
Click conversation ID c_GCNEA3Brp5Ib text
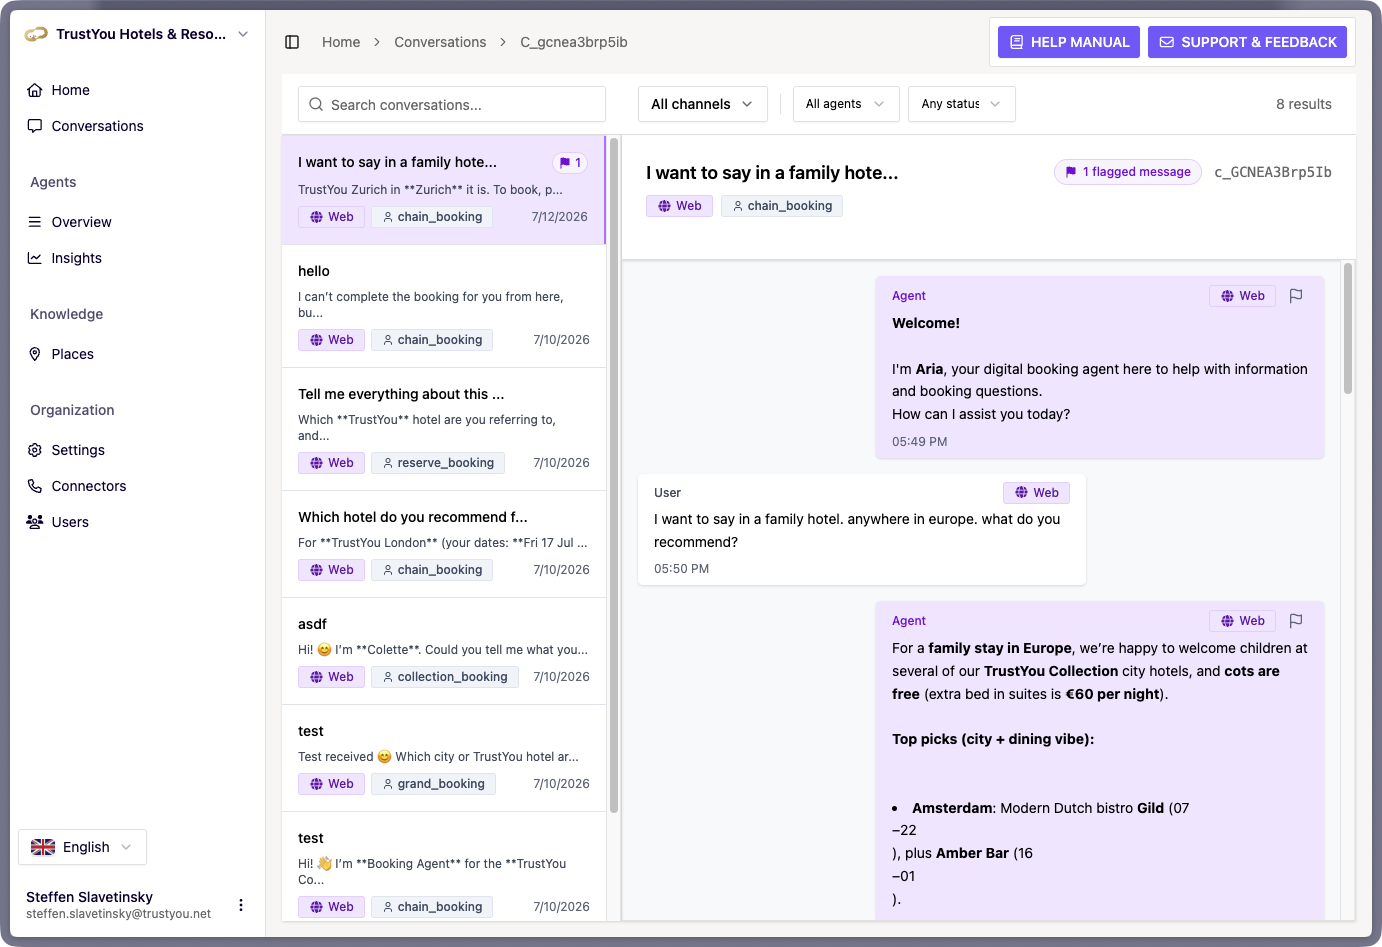(x=1273, y=172)
